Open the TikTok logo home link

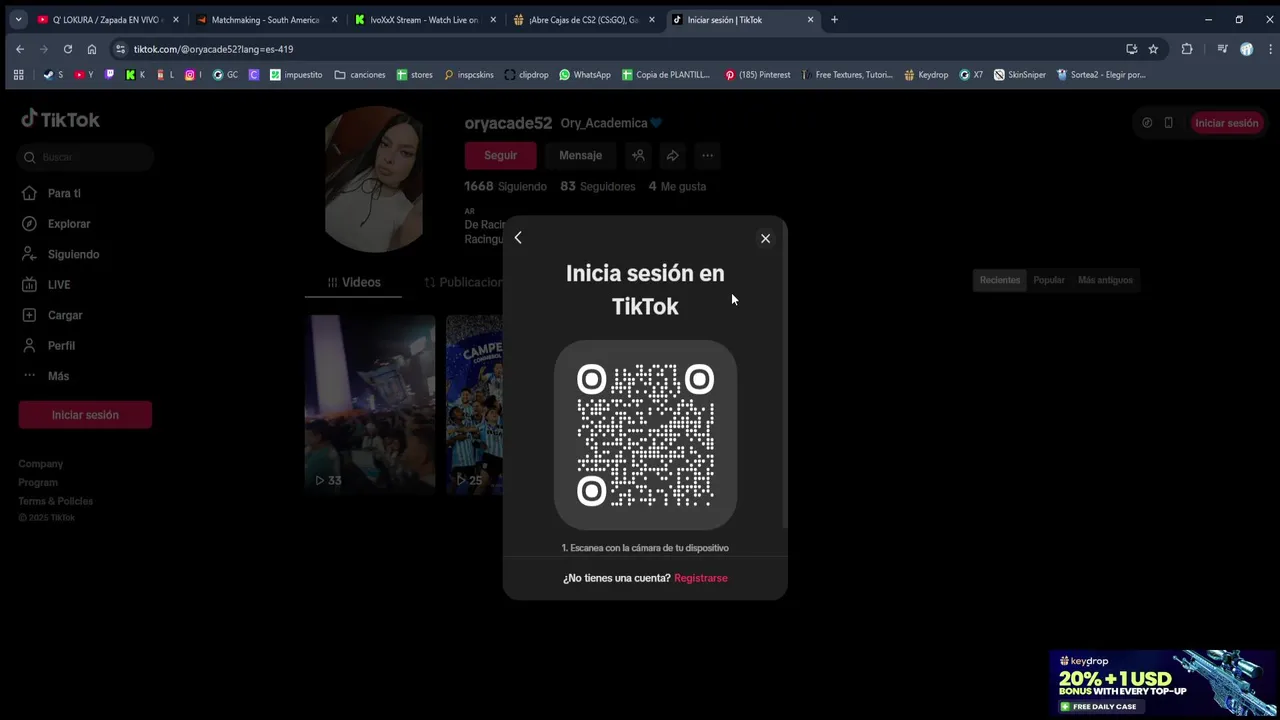61,119
